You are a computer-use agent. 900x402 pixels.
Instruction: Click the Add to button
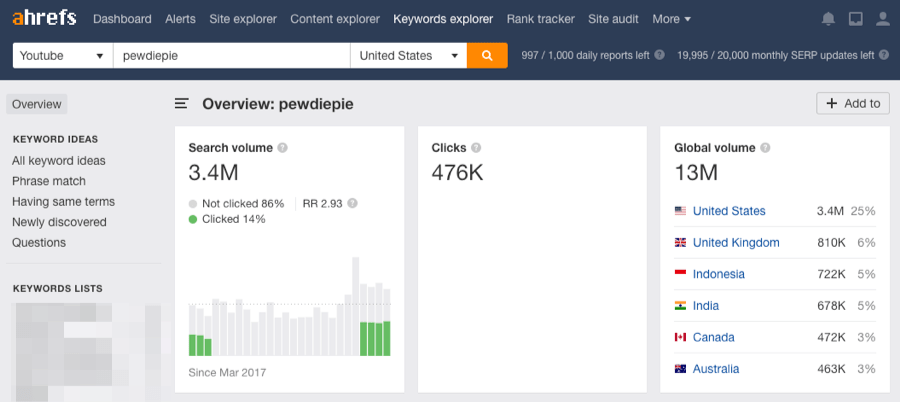(853, 103)
